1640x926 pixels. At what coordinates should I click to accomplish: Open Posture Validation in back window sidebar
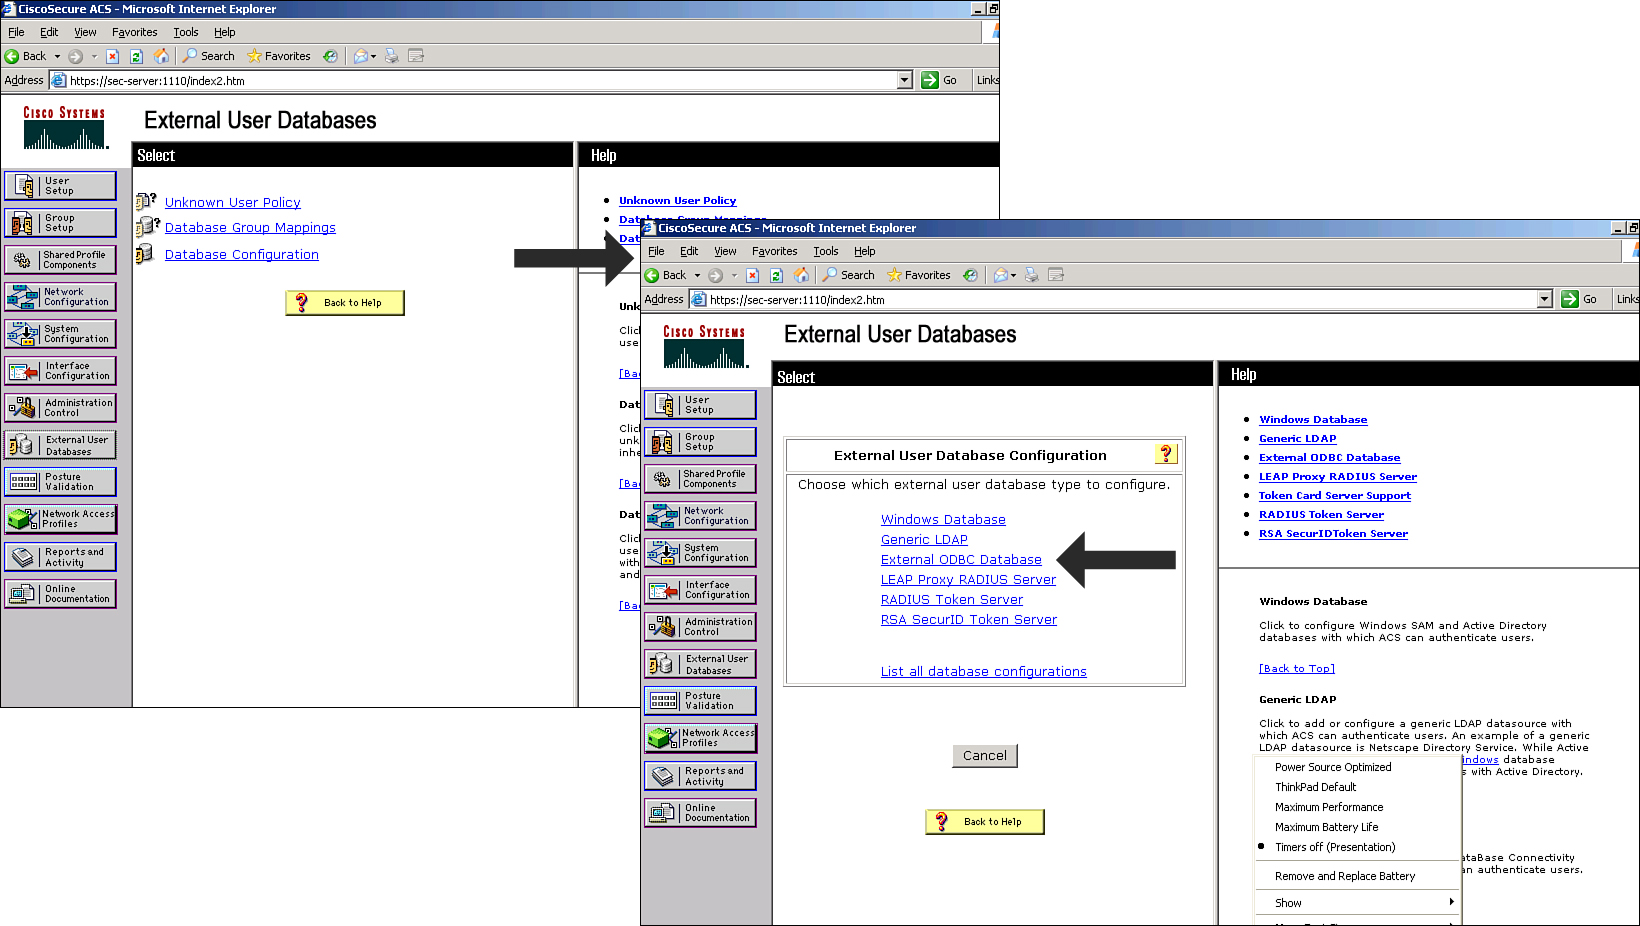pos(60,482)
